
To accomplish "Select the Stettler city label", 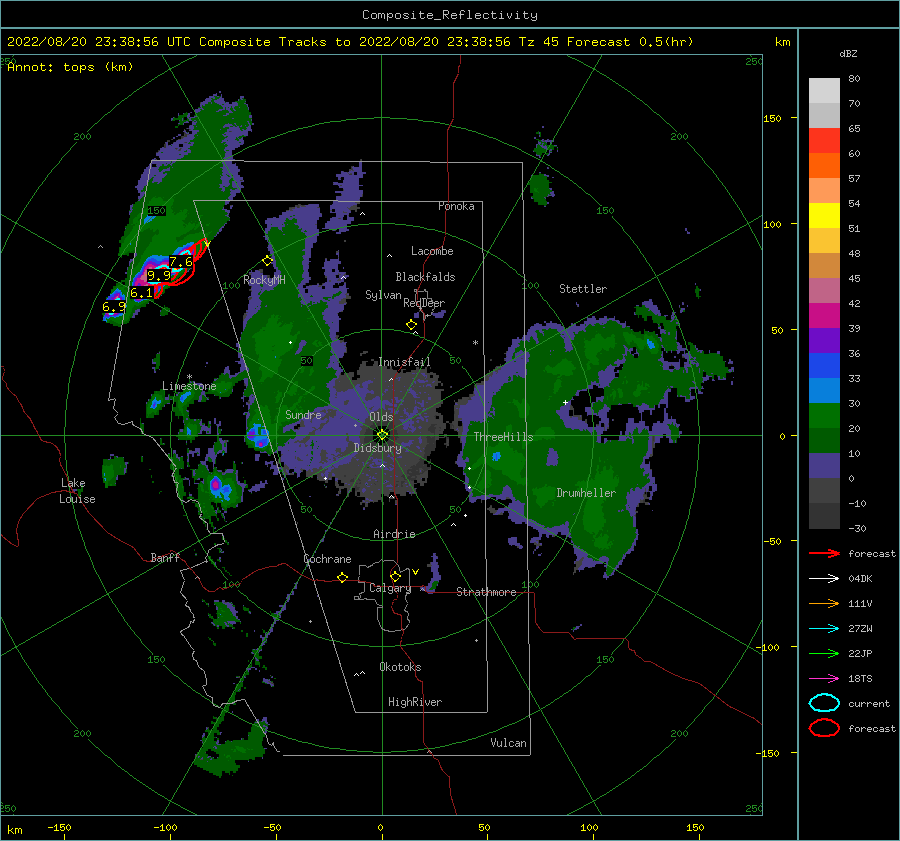I will (583, 289).
